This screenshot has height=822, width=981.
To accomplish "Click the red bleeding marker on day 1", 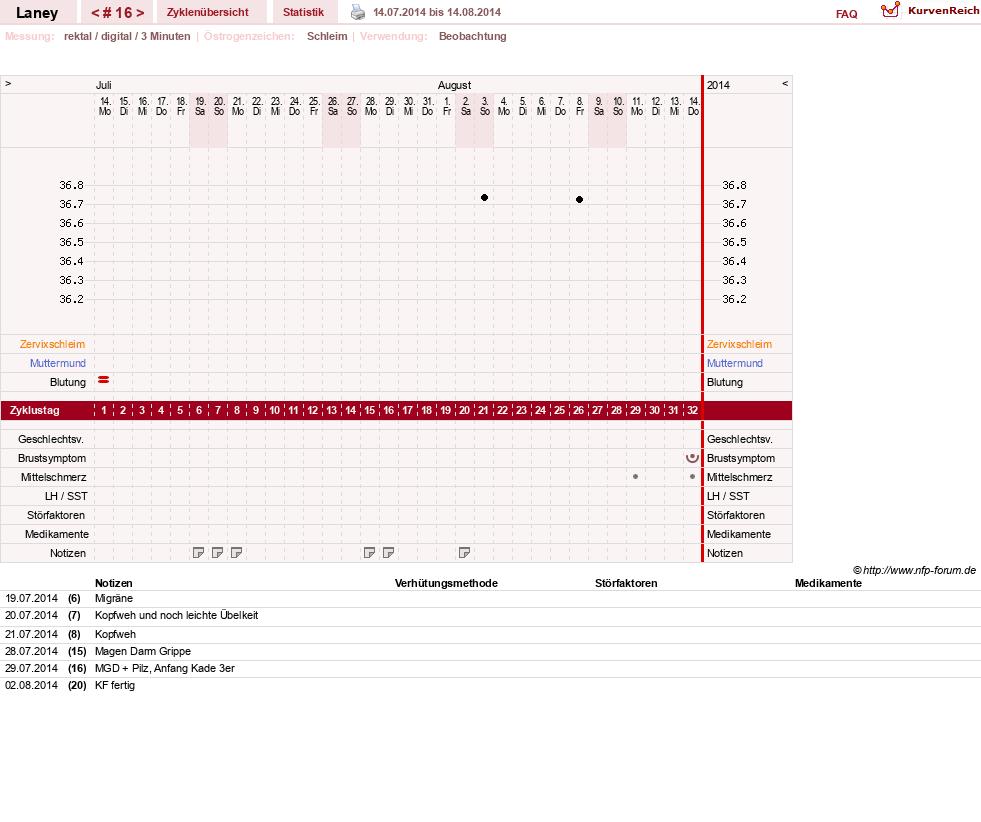I will pyautogui.click(x=104, y=380).
